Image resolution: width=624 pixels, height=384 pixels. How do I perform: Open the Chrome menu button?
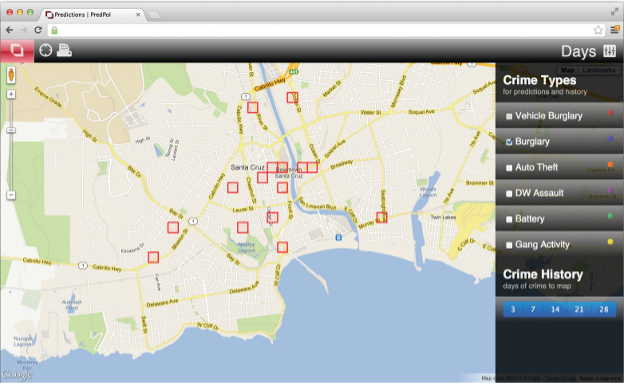click(x=614, y=30)
